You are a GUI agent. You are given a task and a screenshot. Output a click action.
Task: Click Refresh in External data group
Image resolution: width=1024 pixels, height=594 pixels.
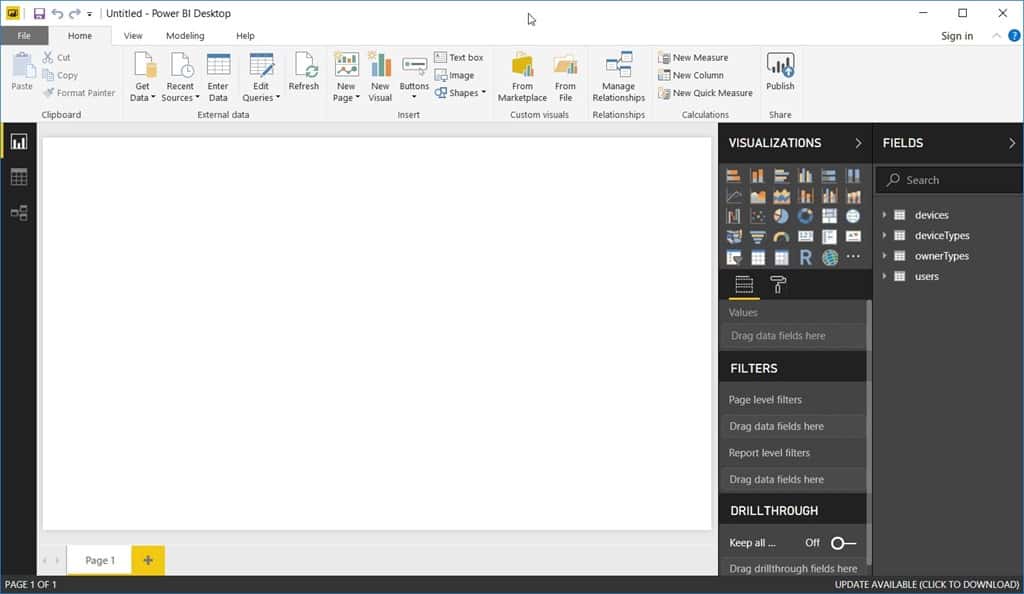(304, 72)
